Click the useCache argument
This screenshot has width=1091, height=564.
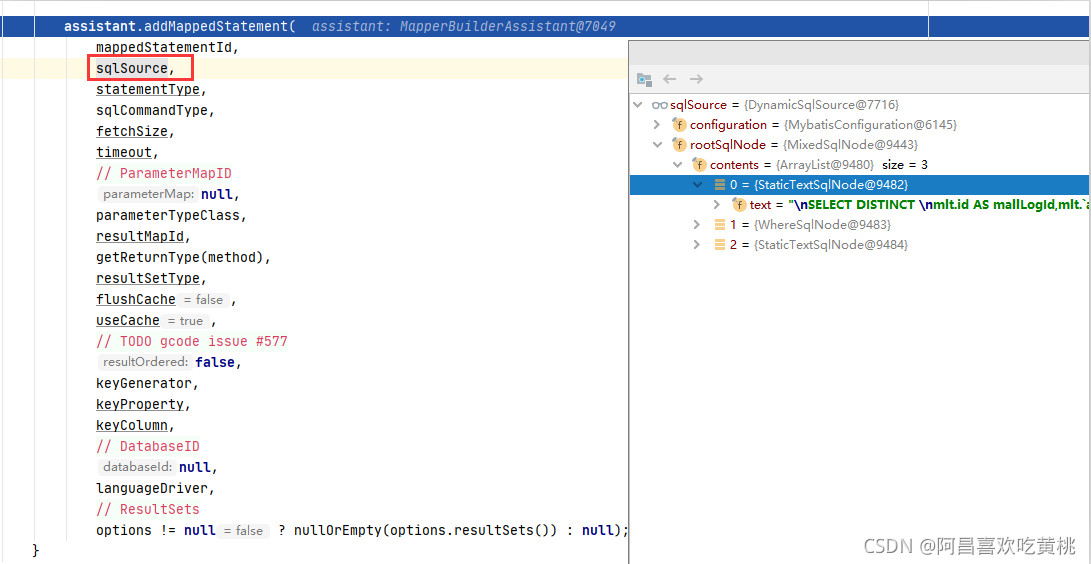tap(128, 320)
